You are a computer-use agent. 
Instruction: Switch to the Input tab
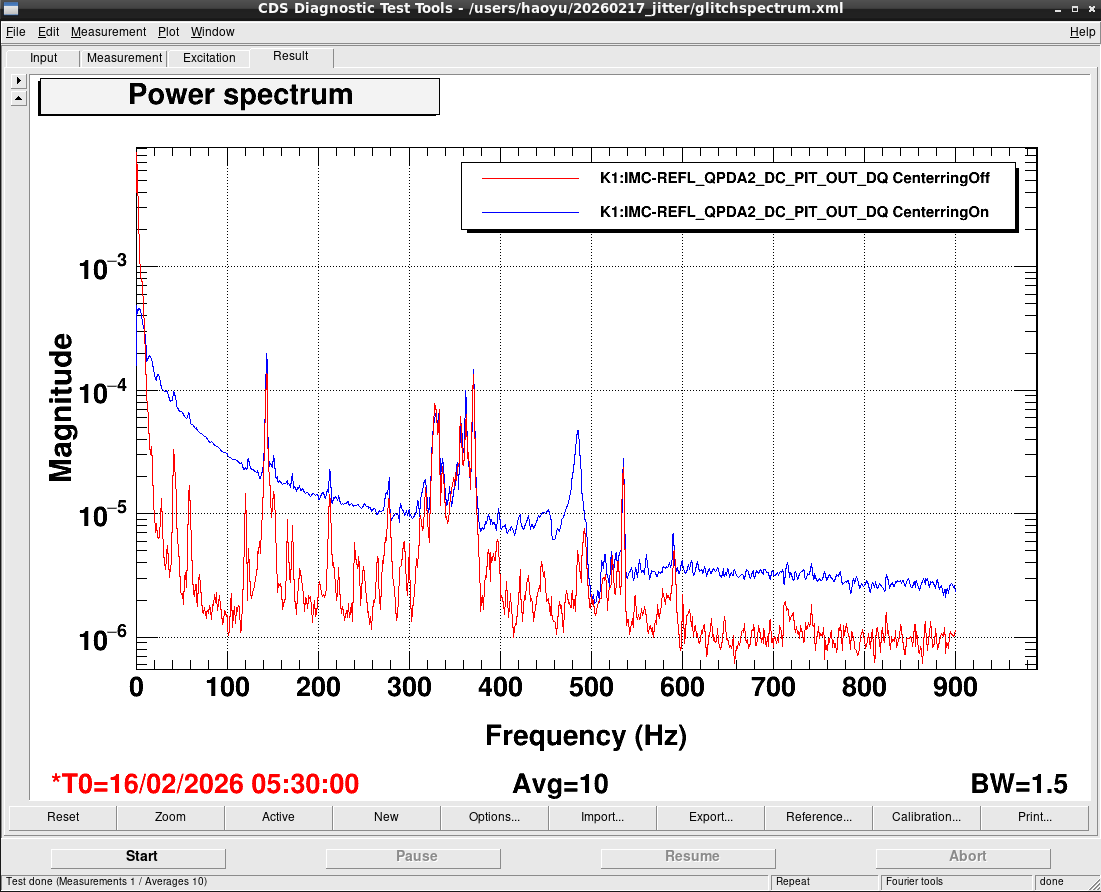pyautogui.click(x=43, y=58)
